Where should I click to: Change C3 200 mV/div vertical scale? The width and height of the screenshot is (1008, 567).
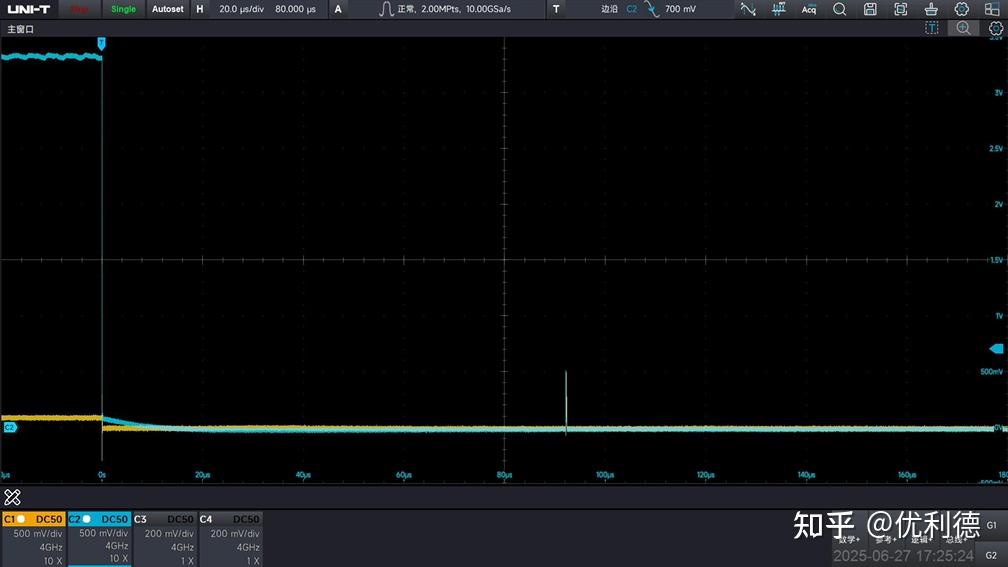pyautogui.click(x=169, y=534)
